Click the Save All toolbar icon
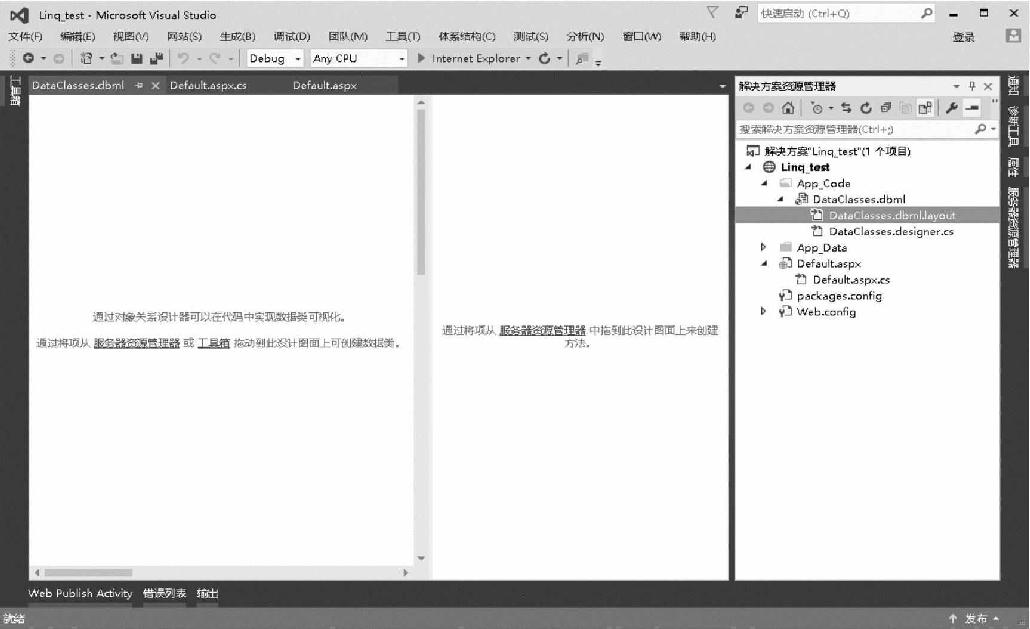Screen dimensions: 1030x629 [156, 58]
